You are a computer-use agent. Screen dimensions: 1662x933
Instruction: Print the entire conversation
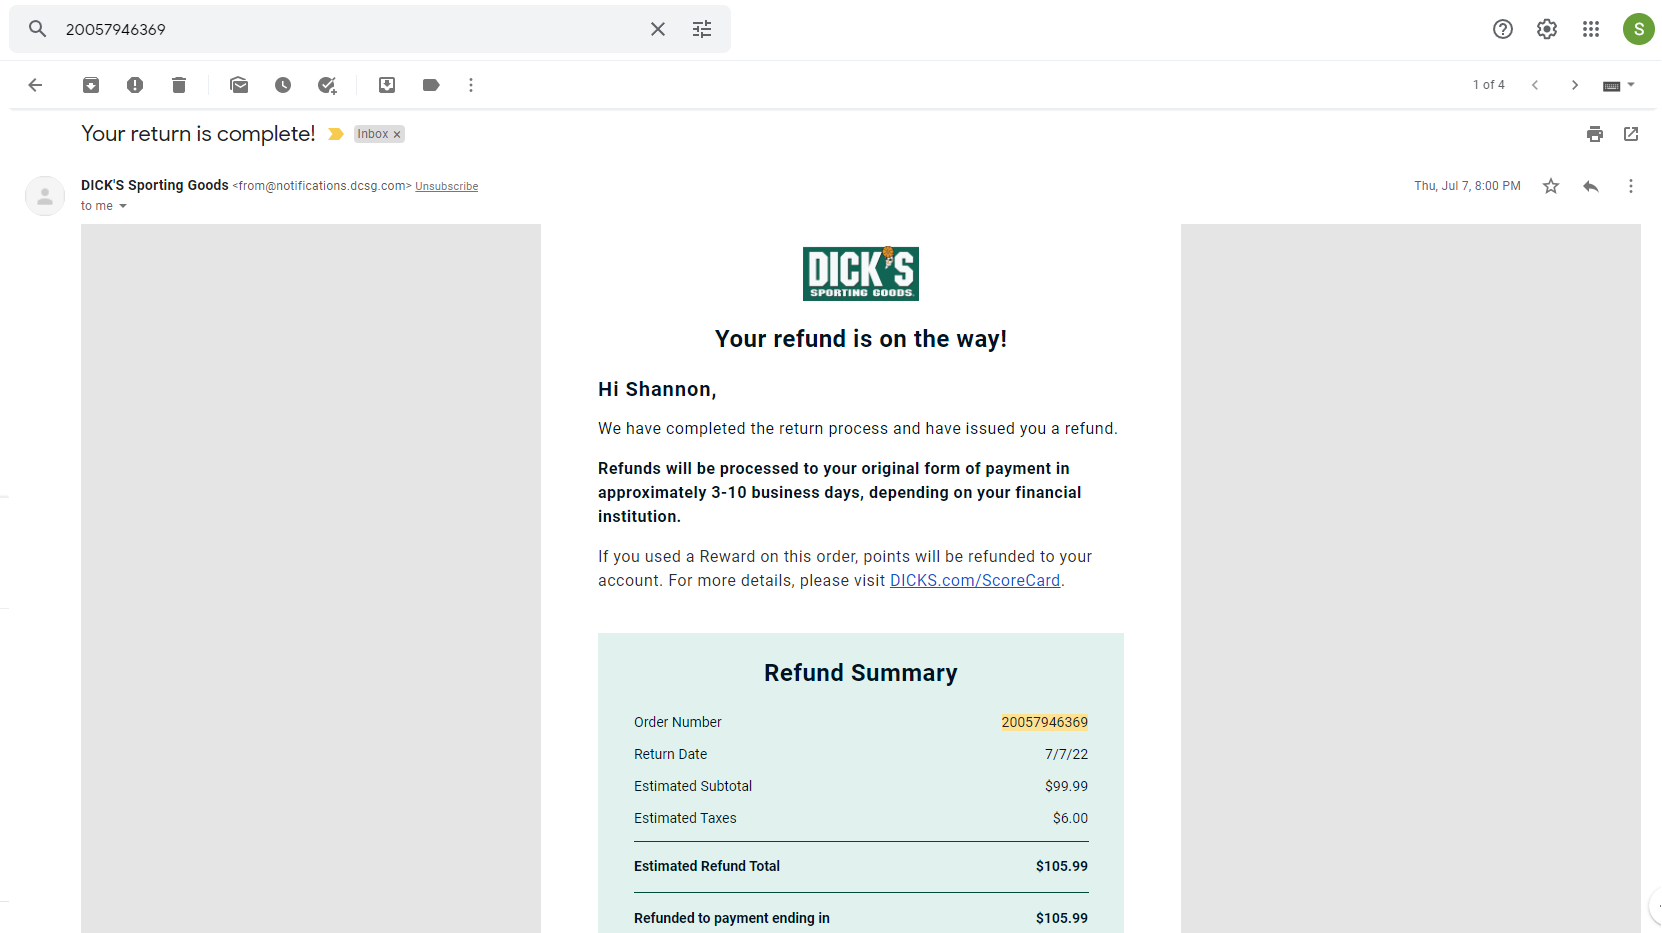click(1595, 134)
